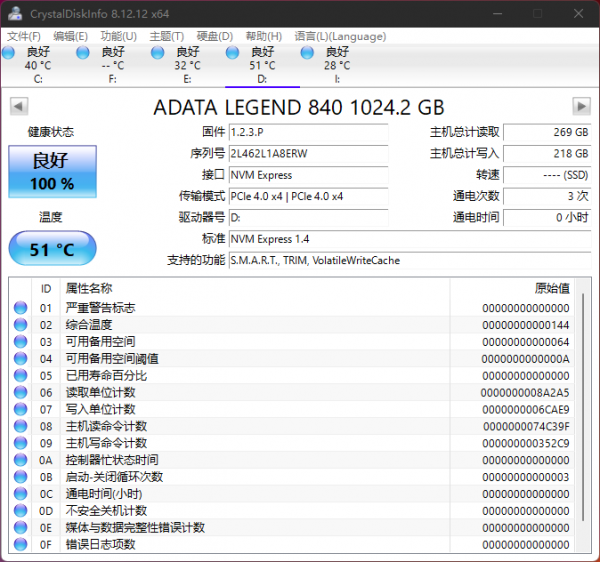The height and width of the screenshot is (562, 600).
Task: Click raw value 0000000000064
Action: pyautogui.click(x=526, y=342)
